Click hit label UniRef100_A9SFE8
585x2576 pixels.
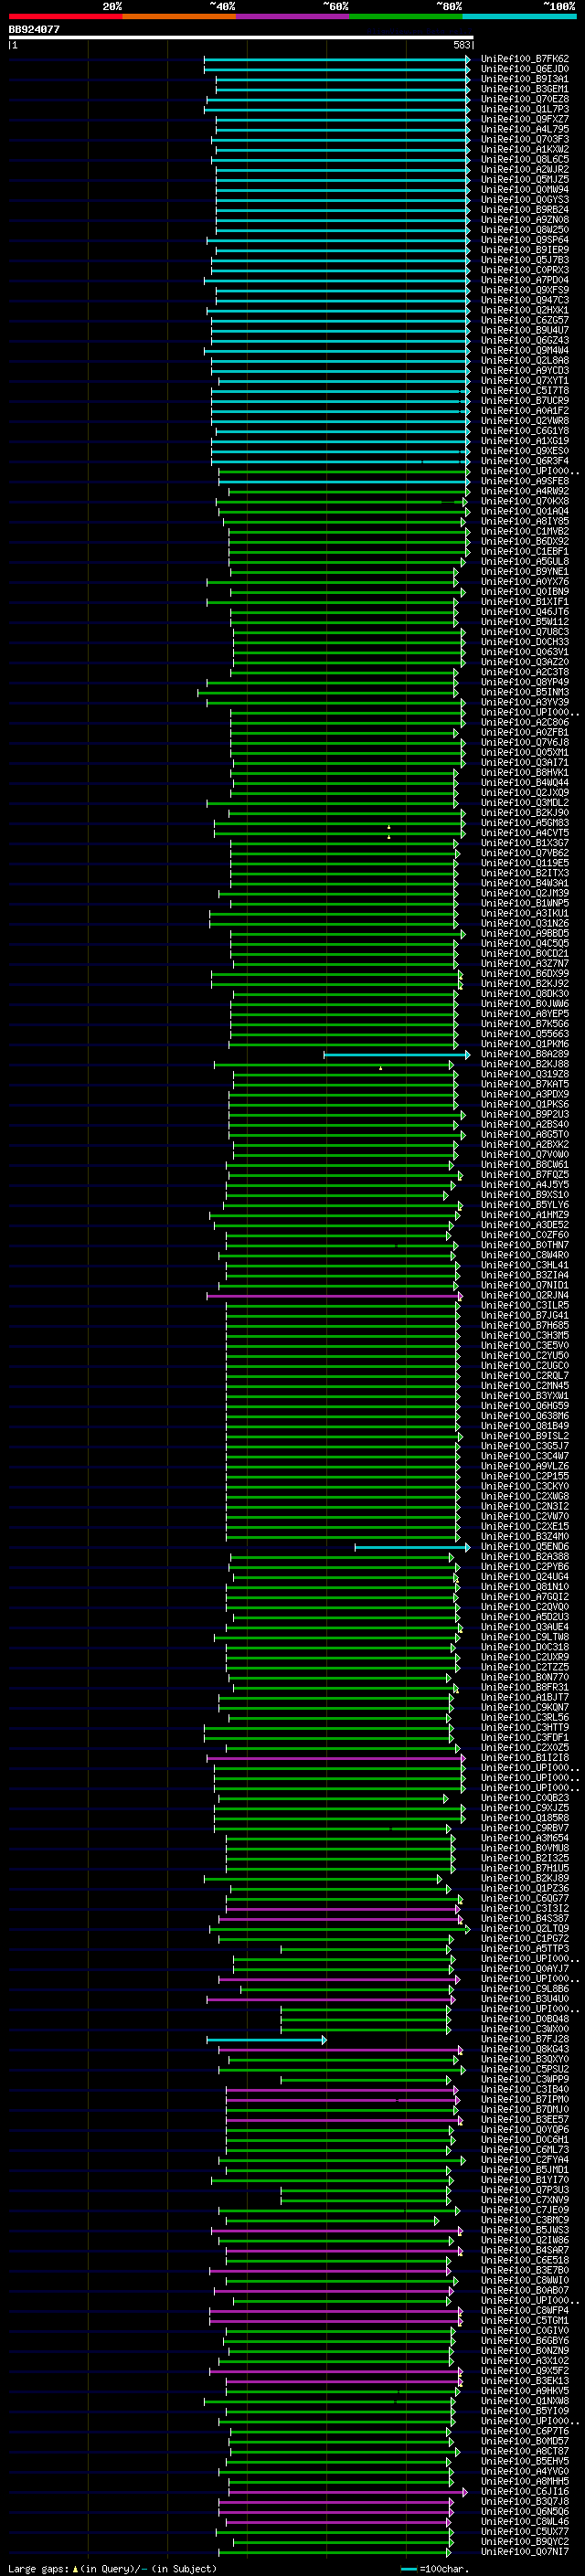coord(525,481)
